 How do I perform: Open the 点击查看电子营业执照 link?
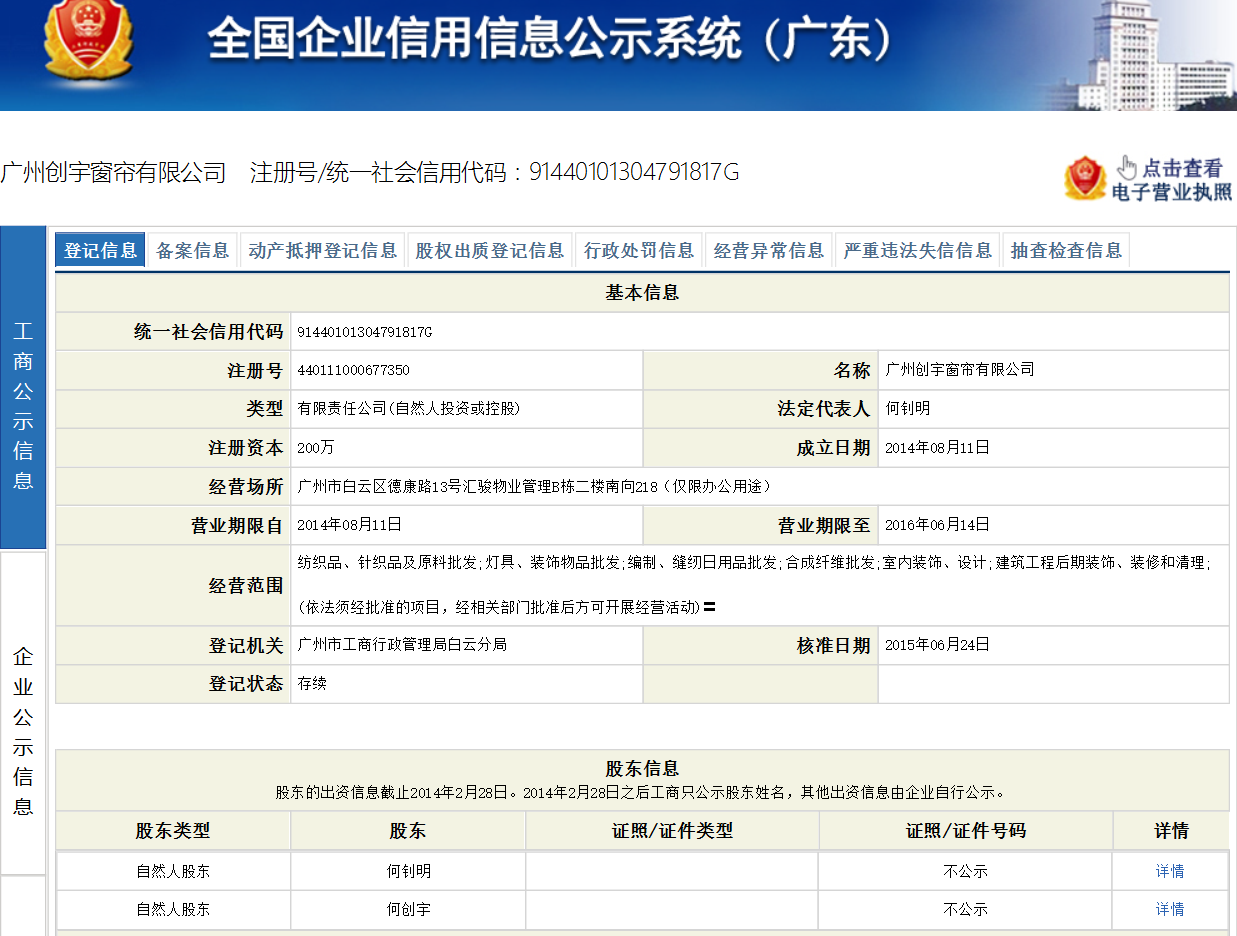pos(1172,180)
